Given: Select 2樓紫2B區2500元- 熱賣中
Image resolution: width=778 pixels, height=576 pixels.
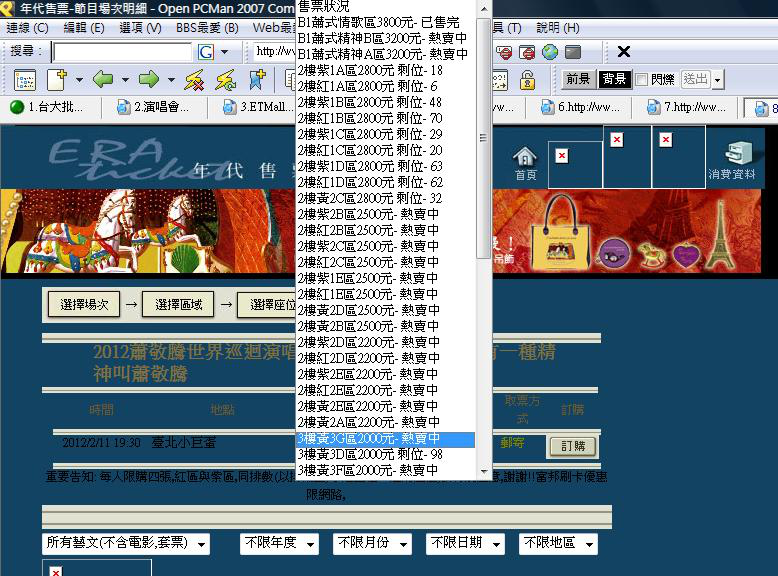Looking at the screenshot, I should [386, 214].
